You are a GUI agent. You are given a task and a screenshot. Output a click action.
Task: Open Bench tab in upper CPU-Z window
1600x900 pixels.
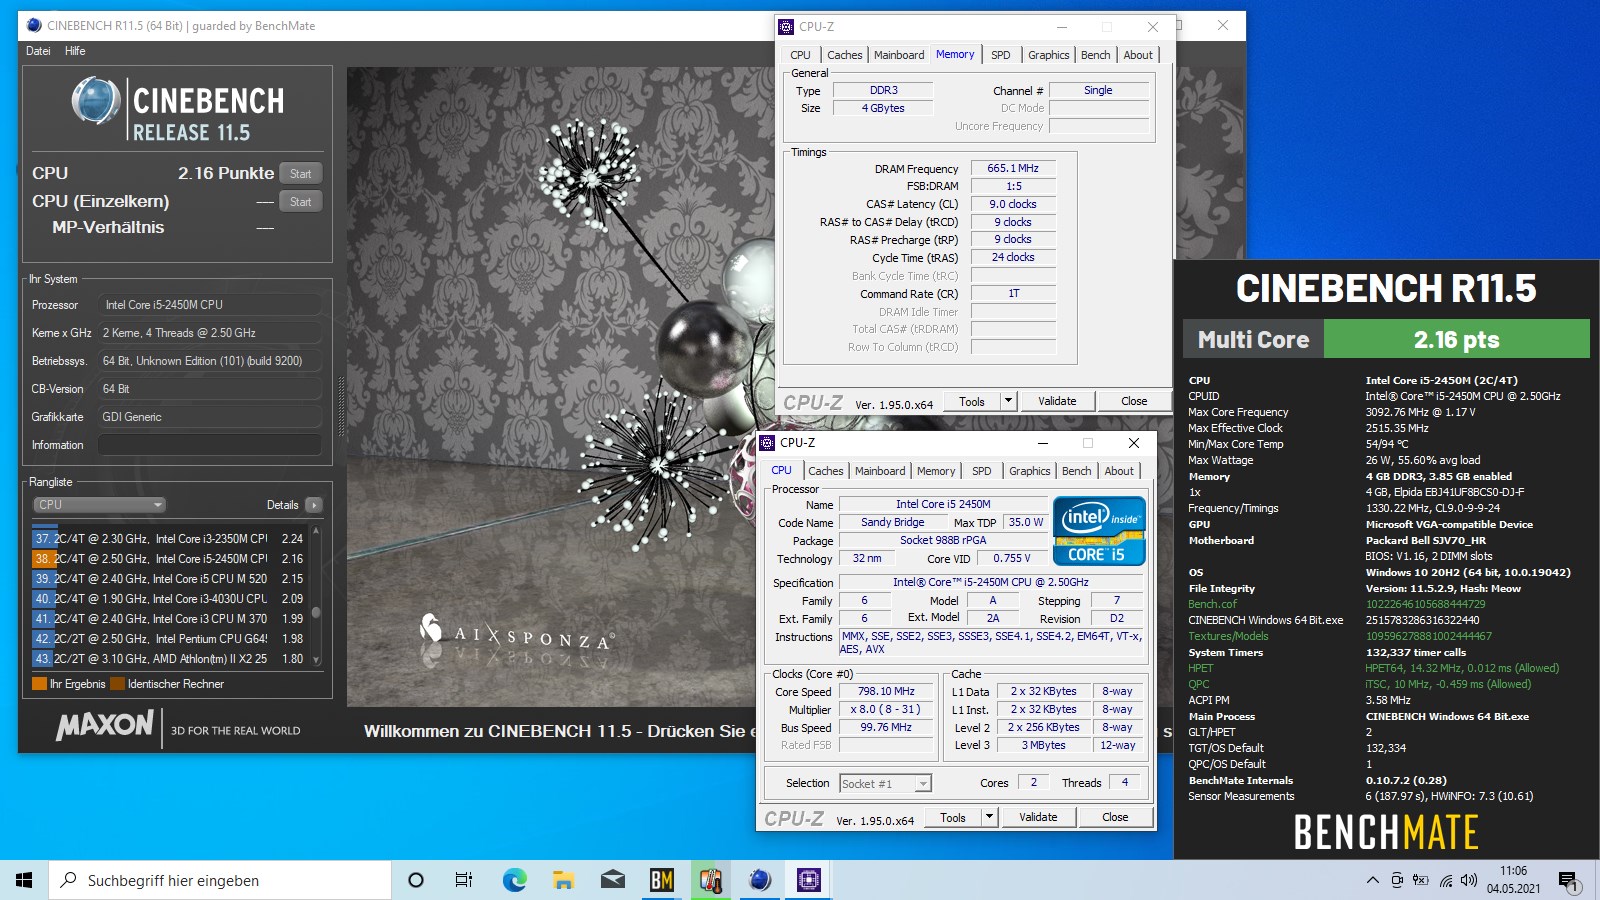(1095, 55)
